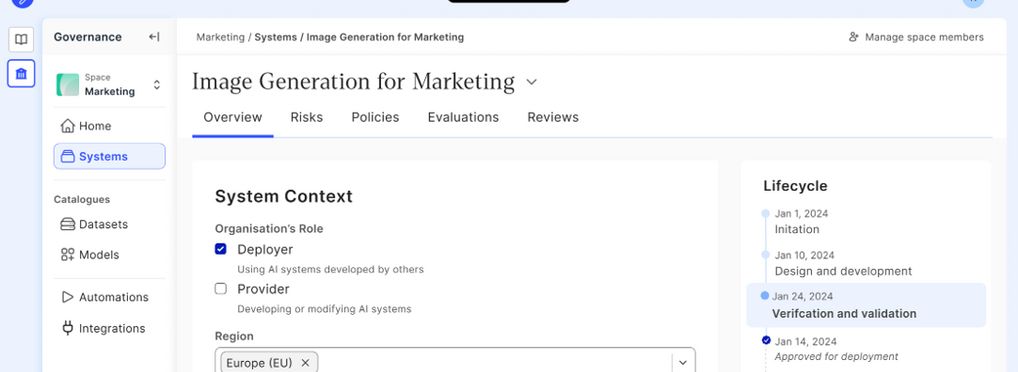Viewport: 1018px width, 372px height.
Task: Open the book library icon in left rail
Action: [x=21, y=40]
